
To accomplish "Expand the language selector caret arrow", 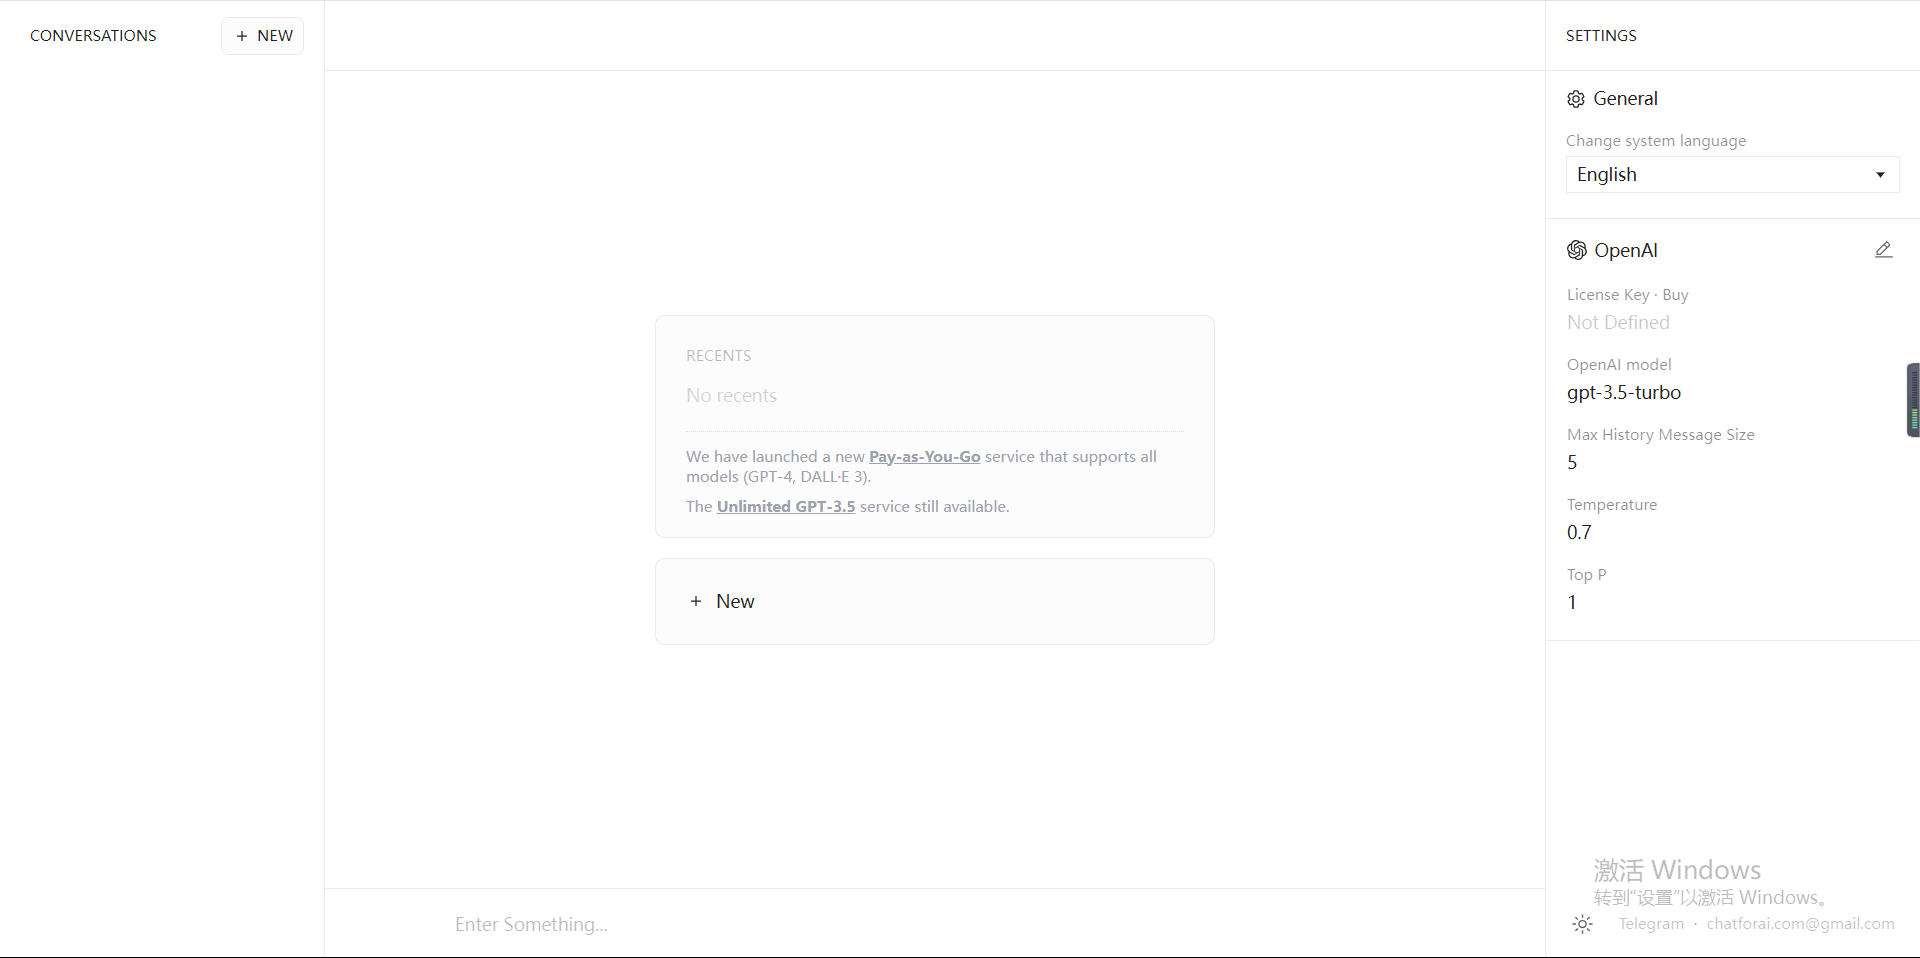I will pos(1879,174).
